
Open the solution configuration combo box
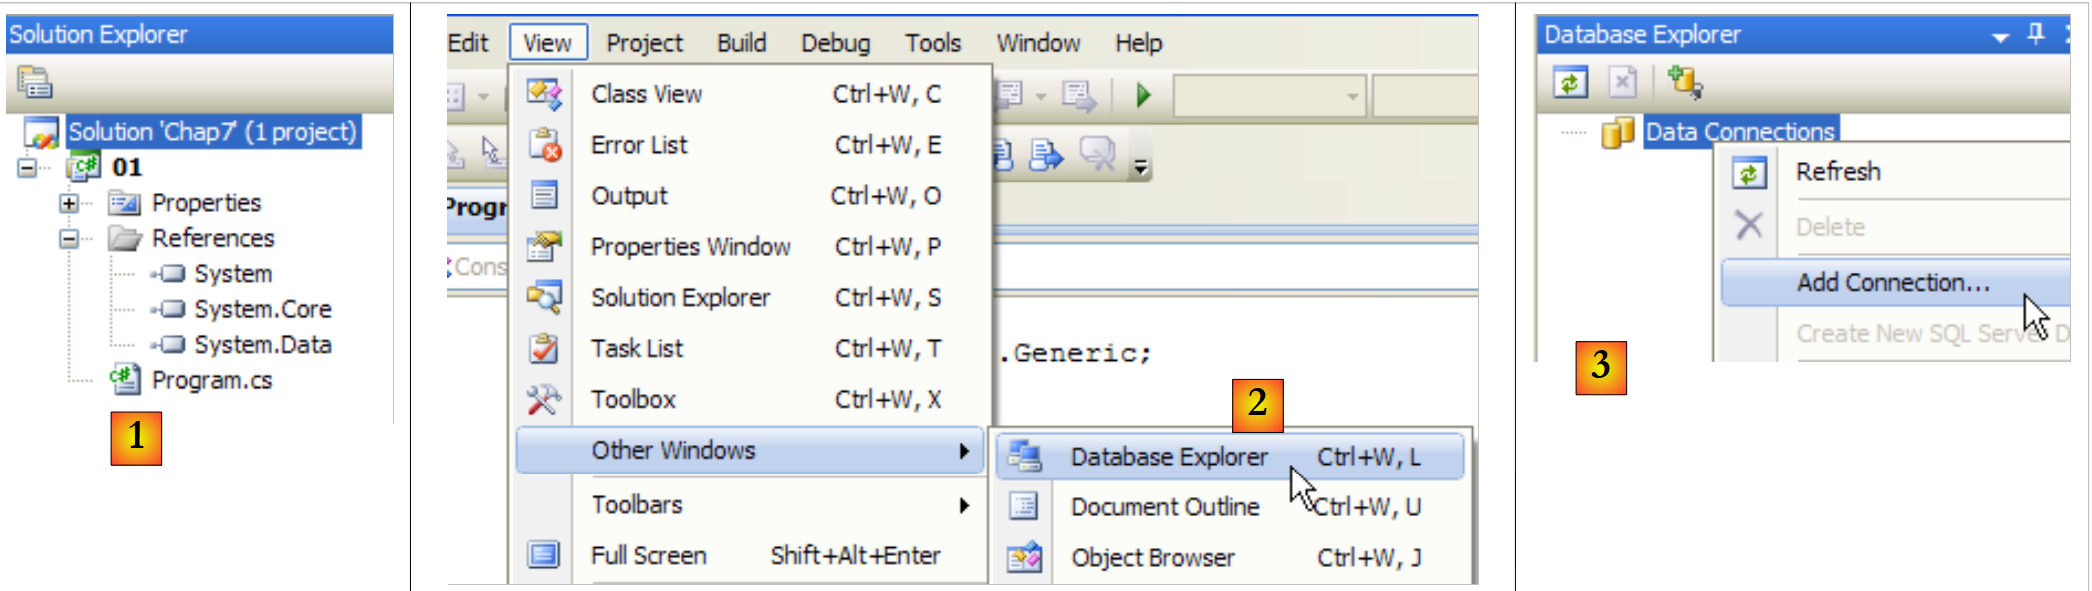[x=1268, y=97]
